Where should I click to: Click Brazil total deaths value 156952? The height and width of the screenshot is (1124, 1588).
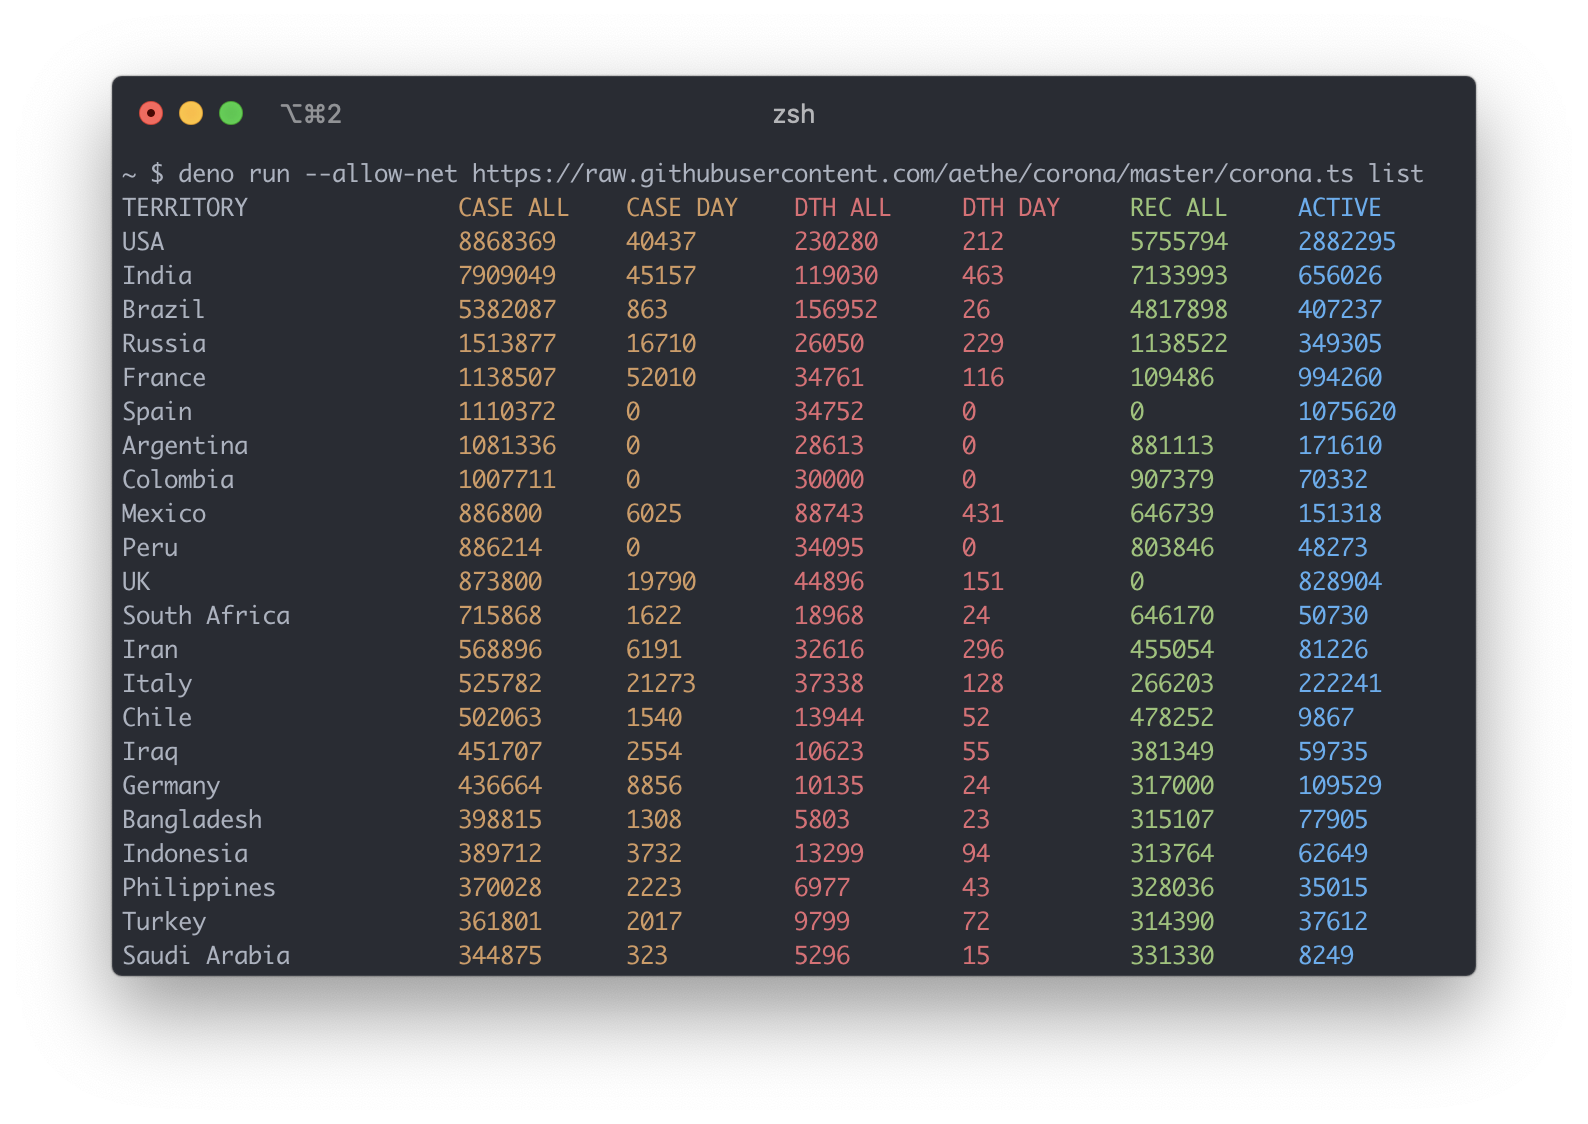point(836,310)
